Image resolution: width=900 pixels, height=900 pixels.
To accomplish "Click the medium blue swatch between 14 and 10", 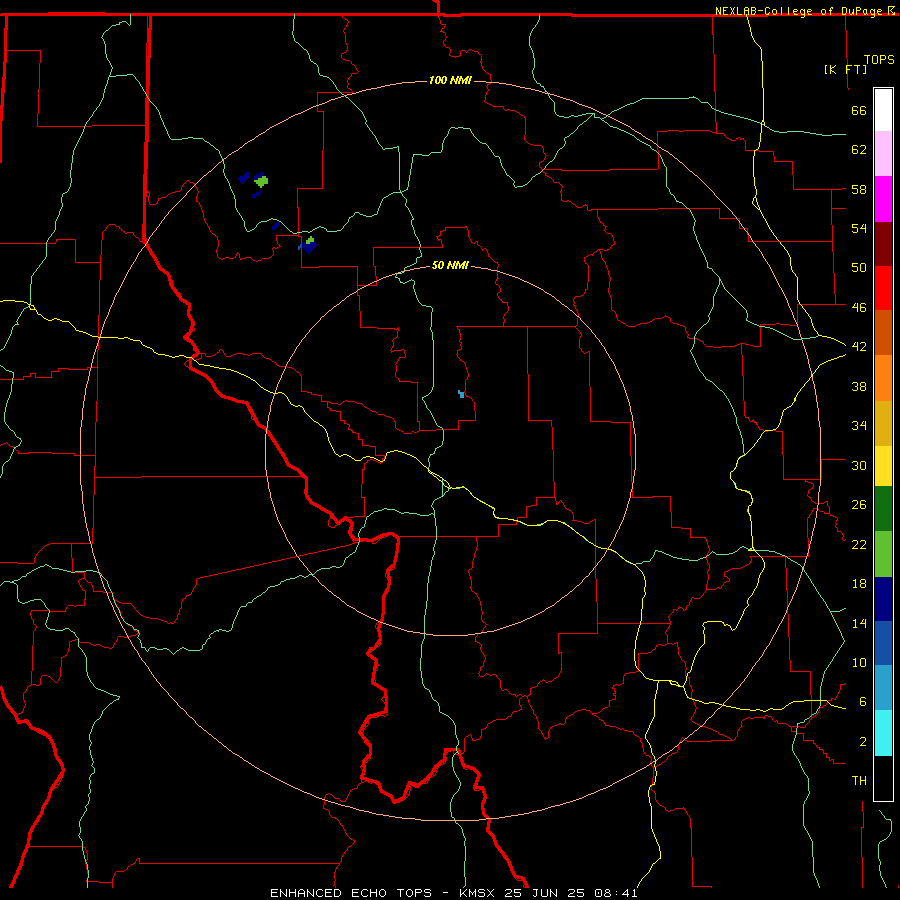I will [883, 643].
